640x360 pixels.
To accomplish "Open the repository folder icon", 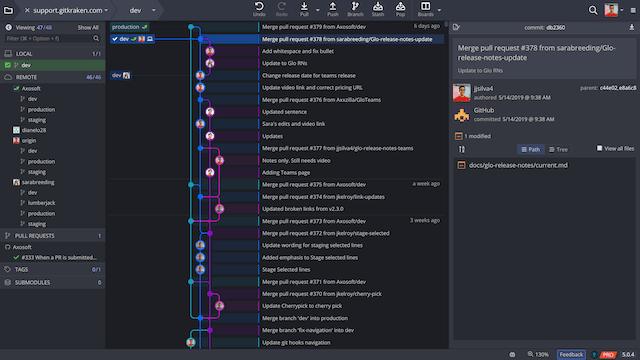I will (8, 10).
